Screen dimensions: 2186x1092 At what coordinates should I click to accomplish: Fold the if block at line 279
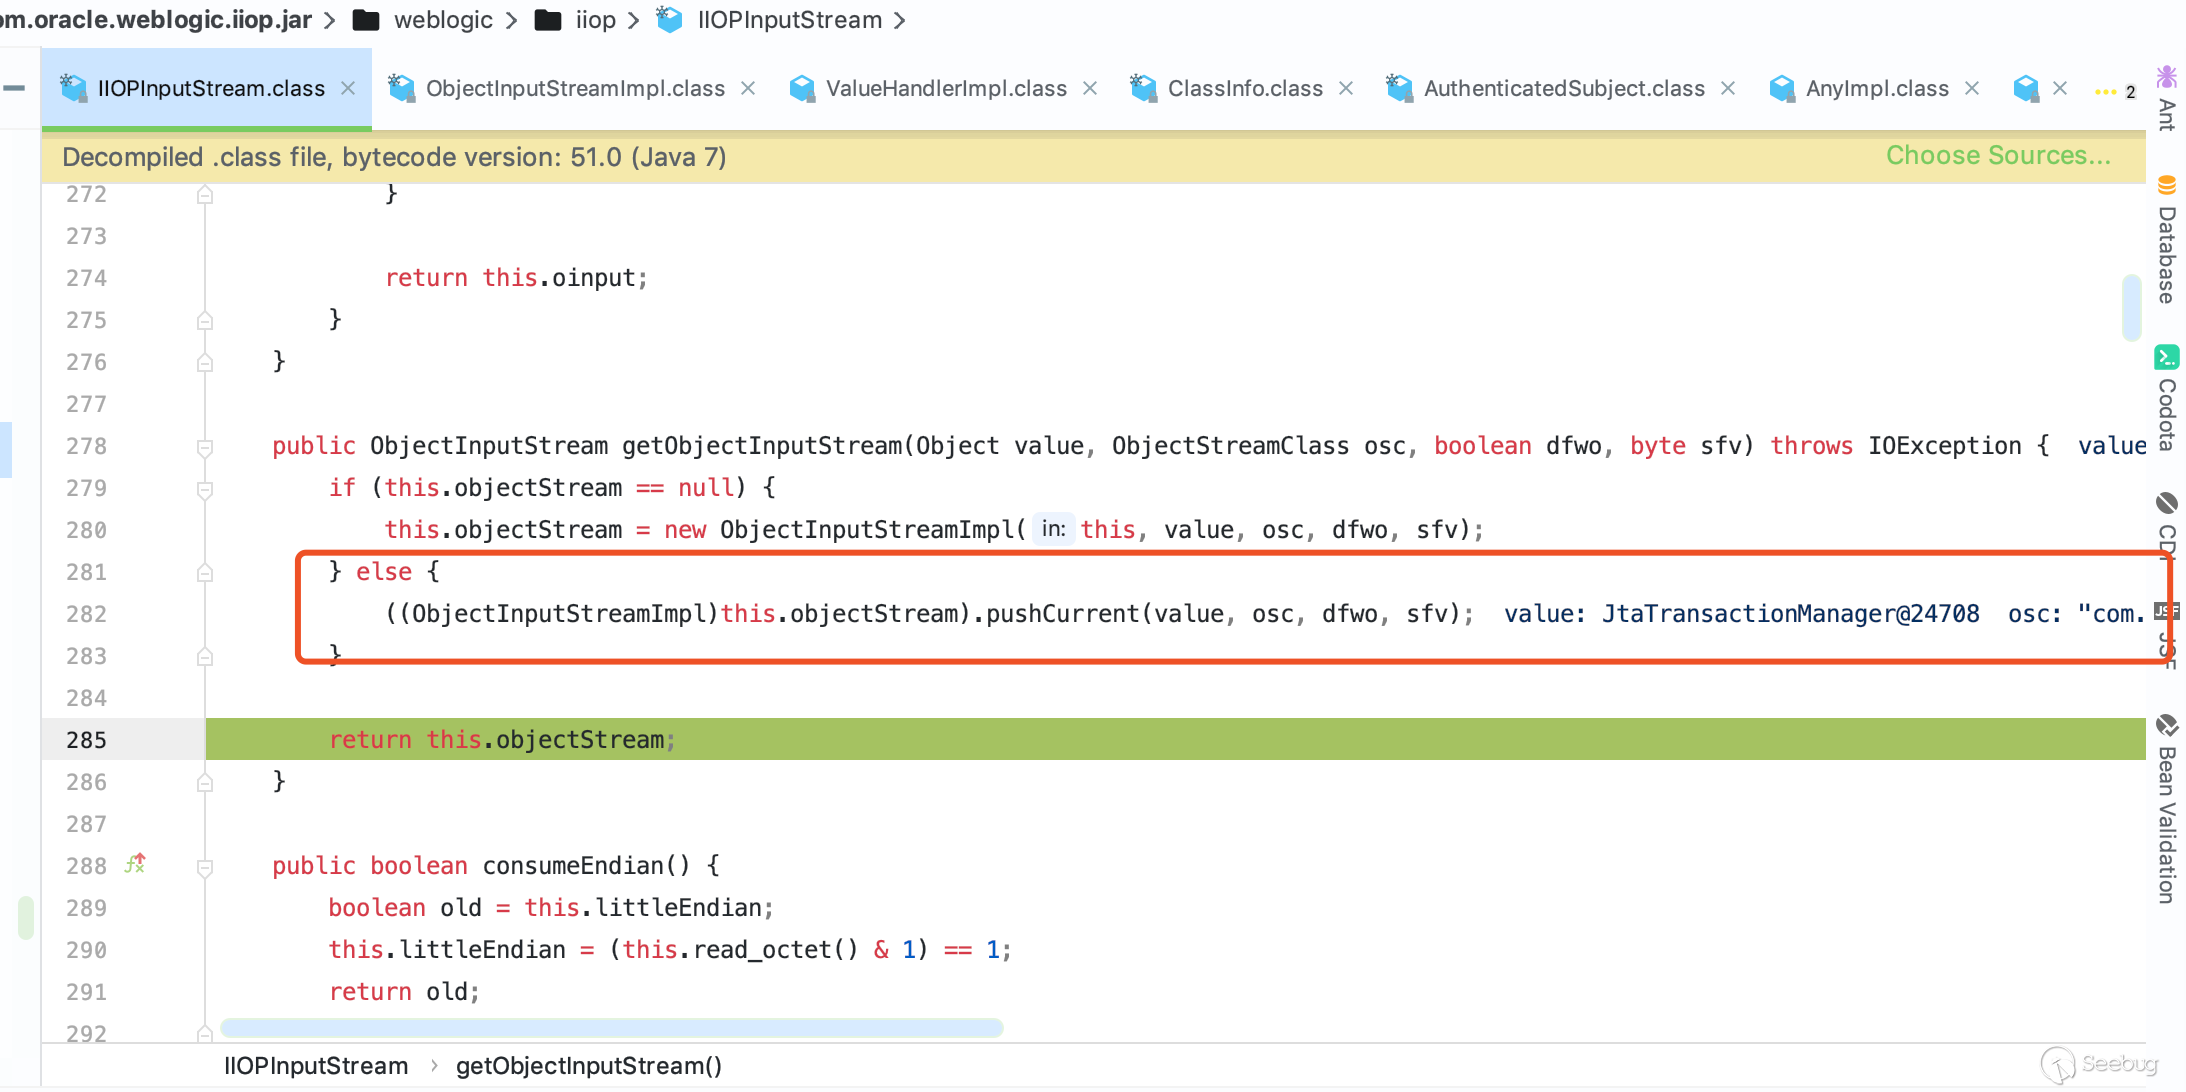[205, 489]
